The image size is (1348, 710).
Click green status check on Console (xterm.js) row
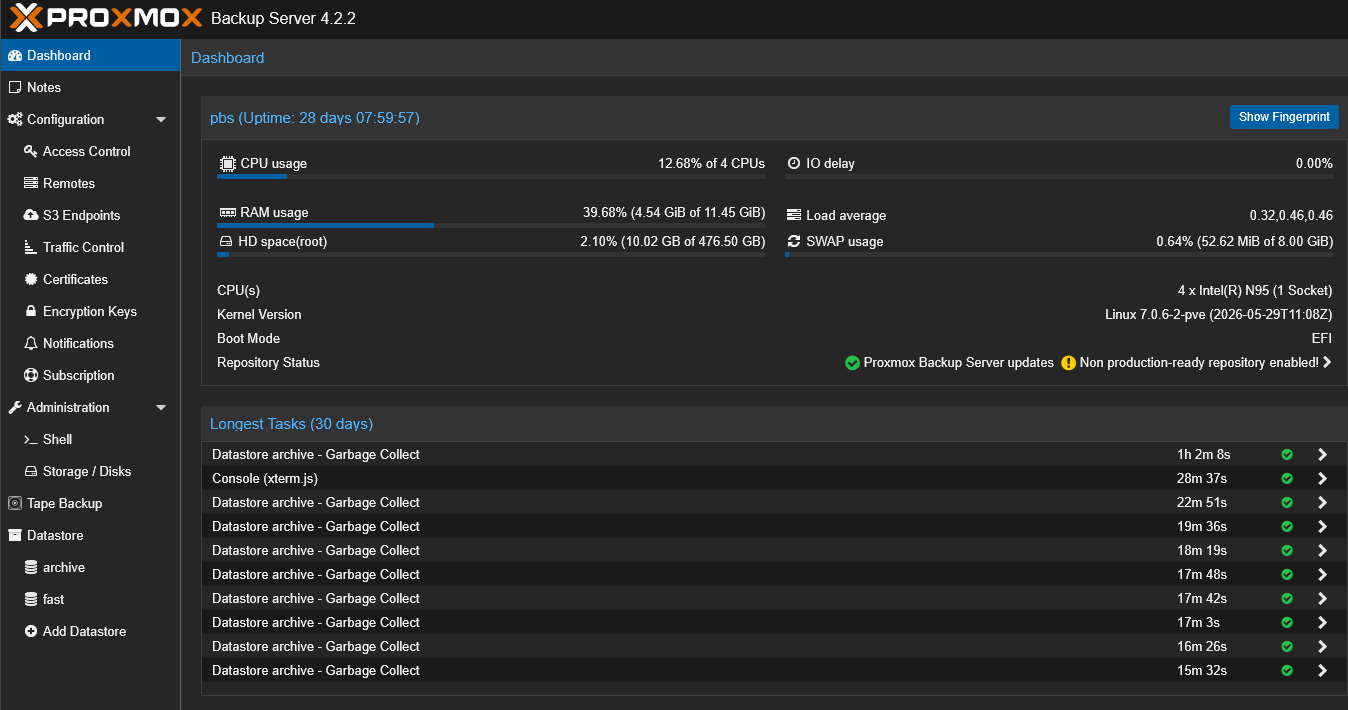coord(1287,479)
